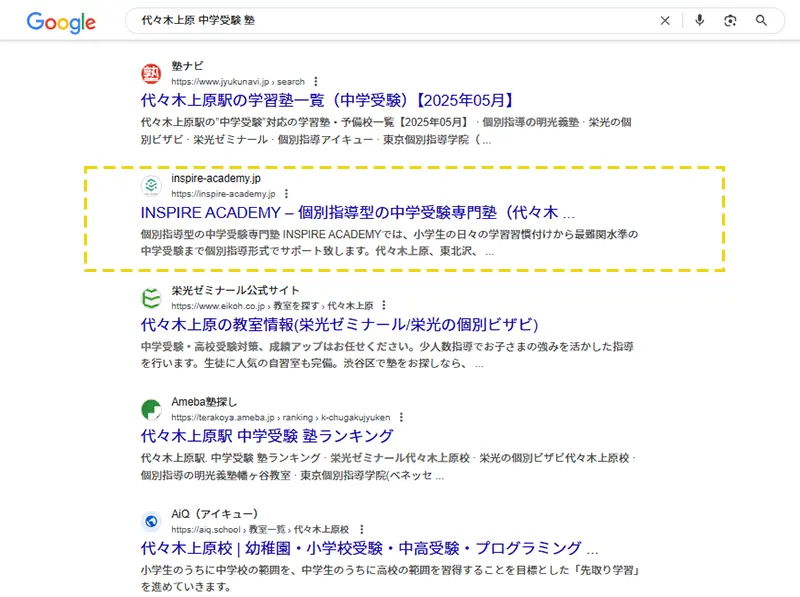Open 代々木上原駅の学習塾一覧（中学受験）result title
Image resolution: width=800 pixels, height=597 pixels.
tap(328, 101)
